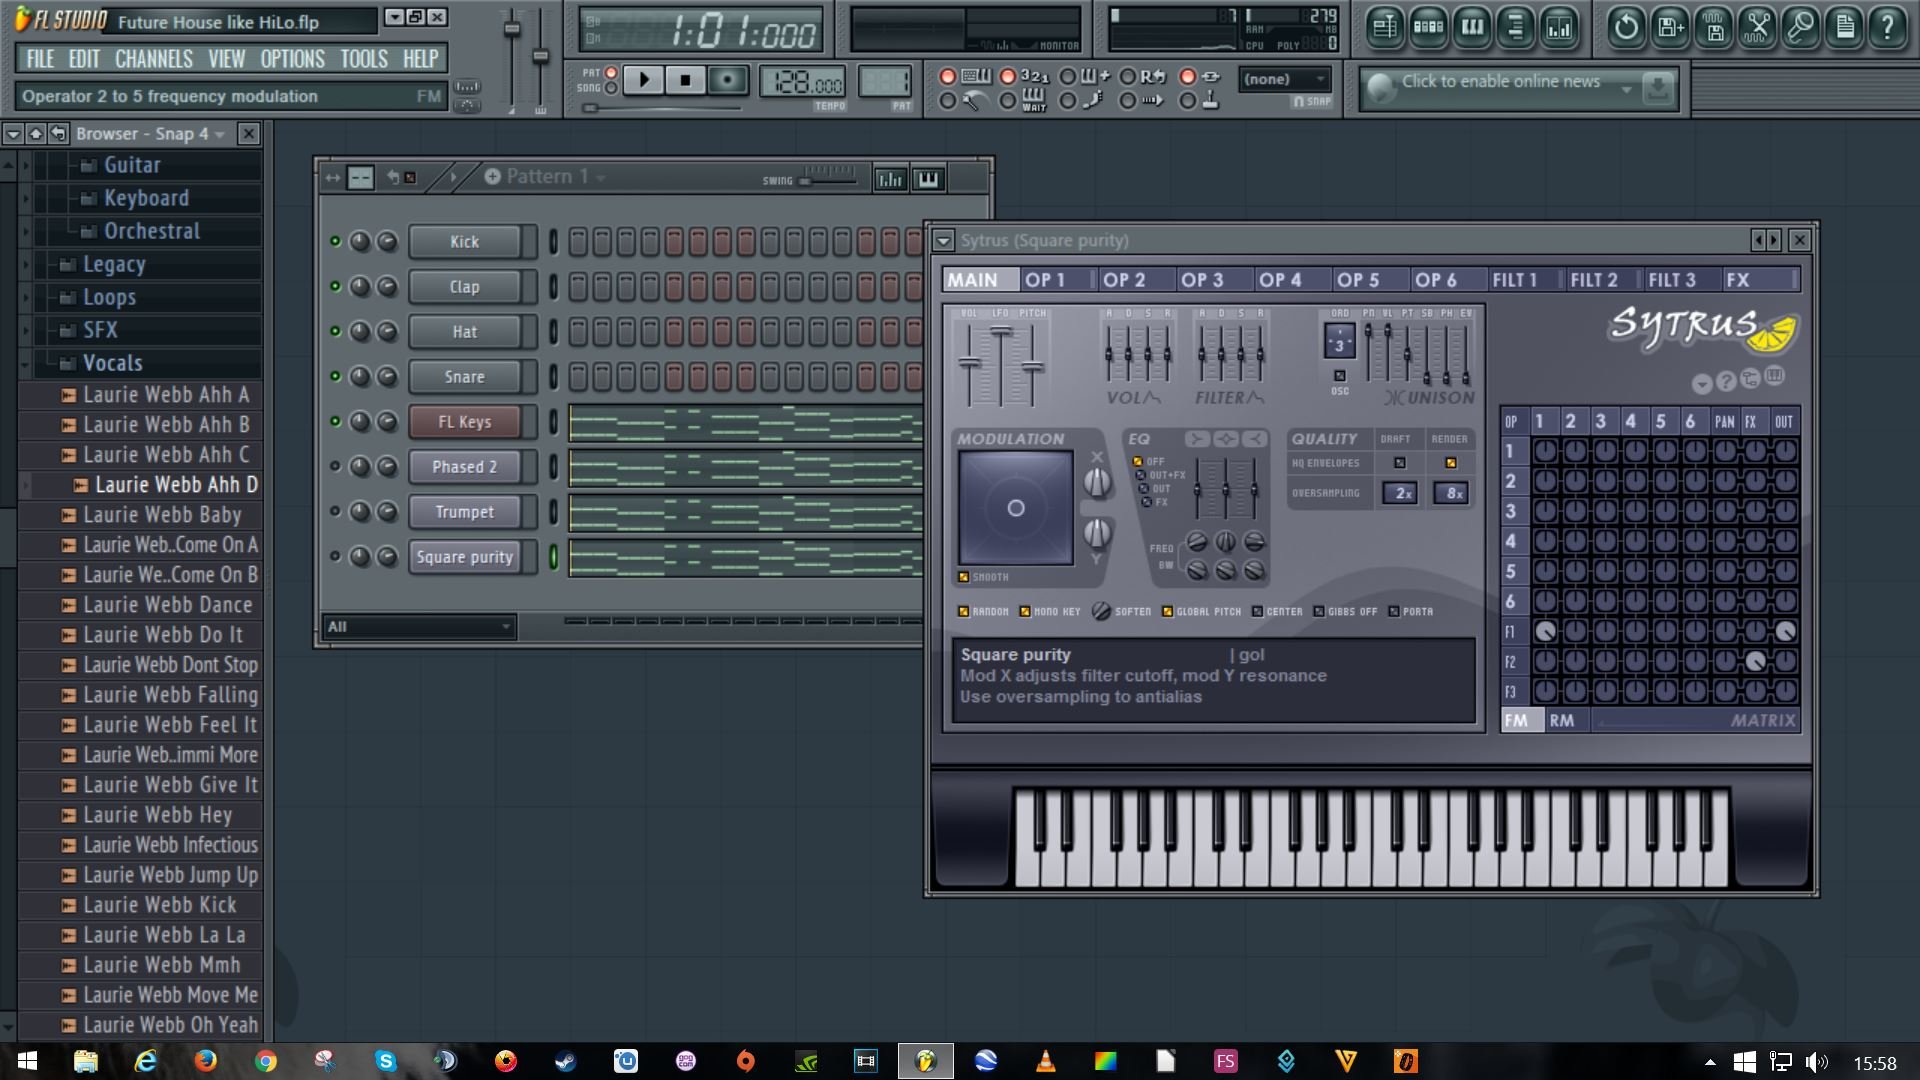Enable the Porta checkbox
Screen dimensions: 1920x1080
click(1394, 611)
